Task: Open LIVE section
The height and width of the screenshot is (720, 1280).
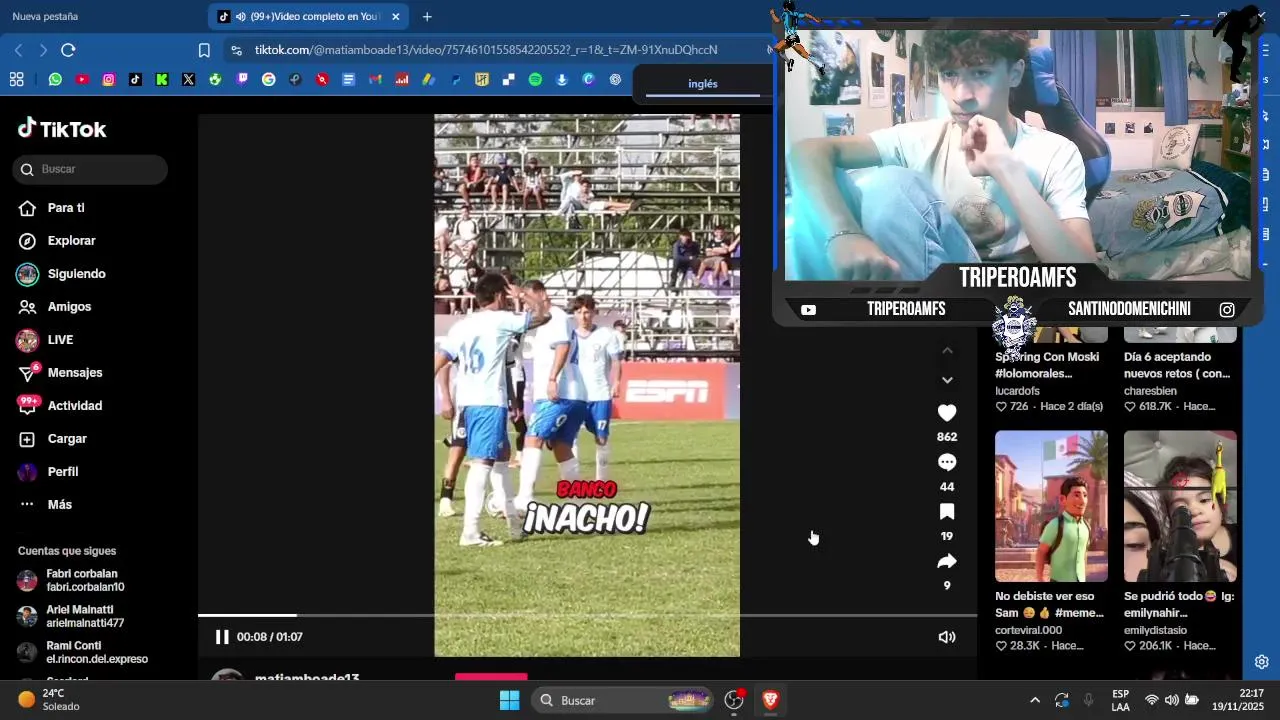Action: [x=60, y=340]
